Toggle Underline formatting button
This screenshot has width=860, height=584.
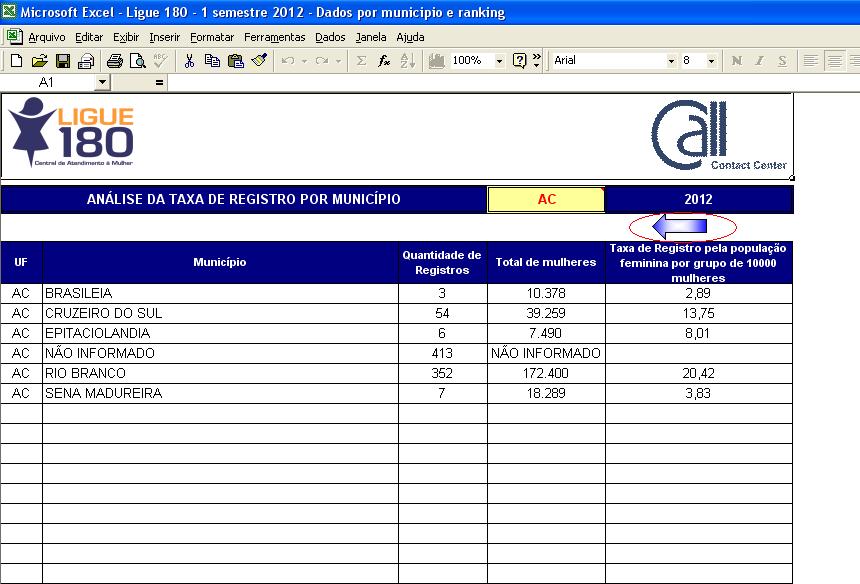point(782,61)
